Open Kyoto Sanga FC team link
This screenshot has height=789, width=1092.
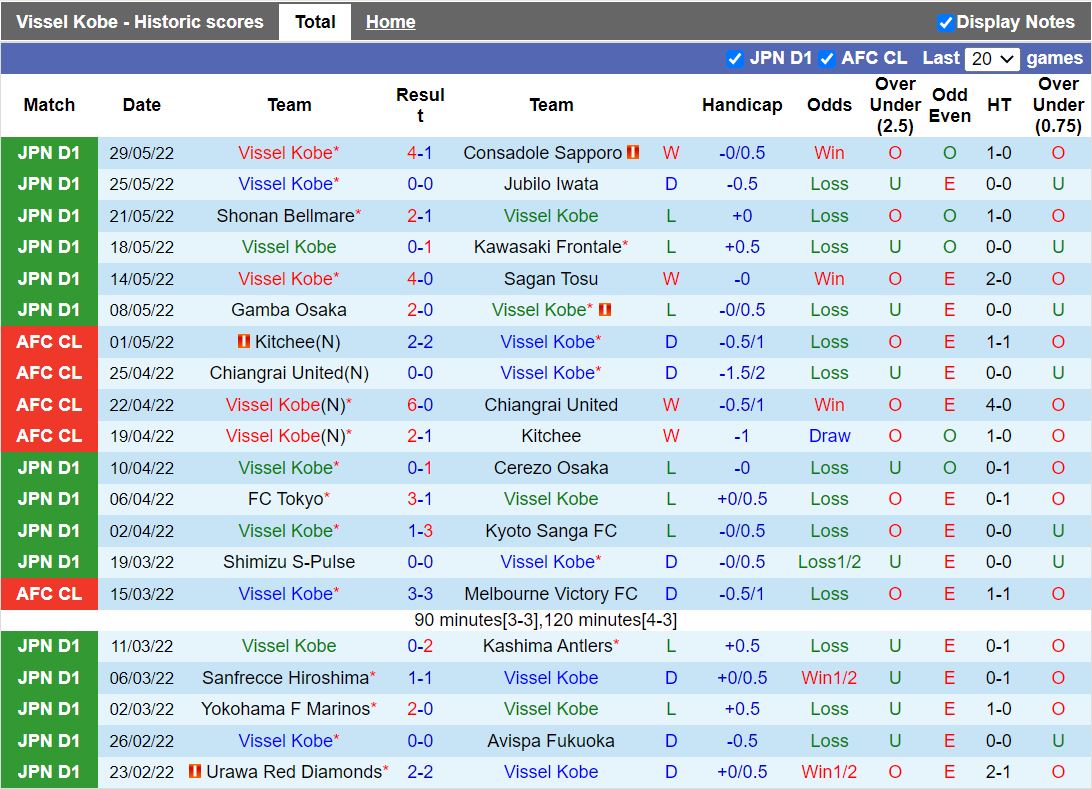coord(551,531)
